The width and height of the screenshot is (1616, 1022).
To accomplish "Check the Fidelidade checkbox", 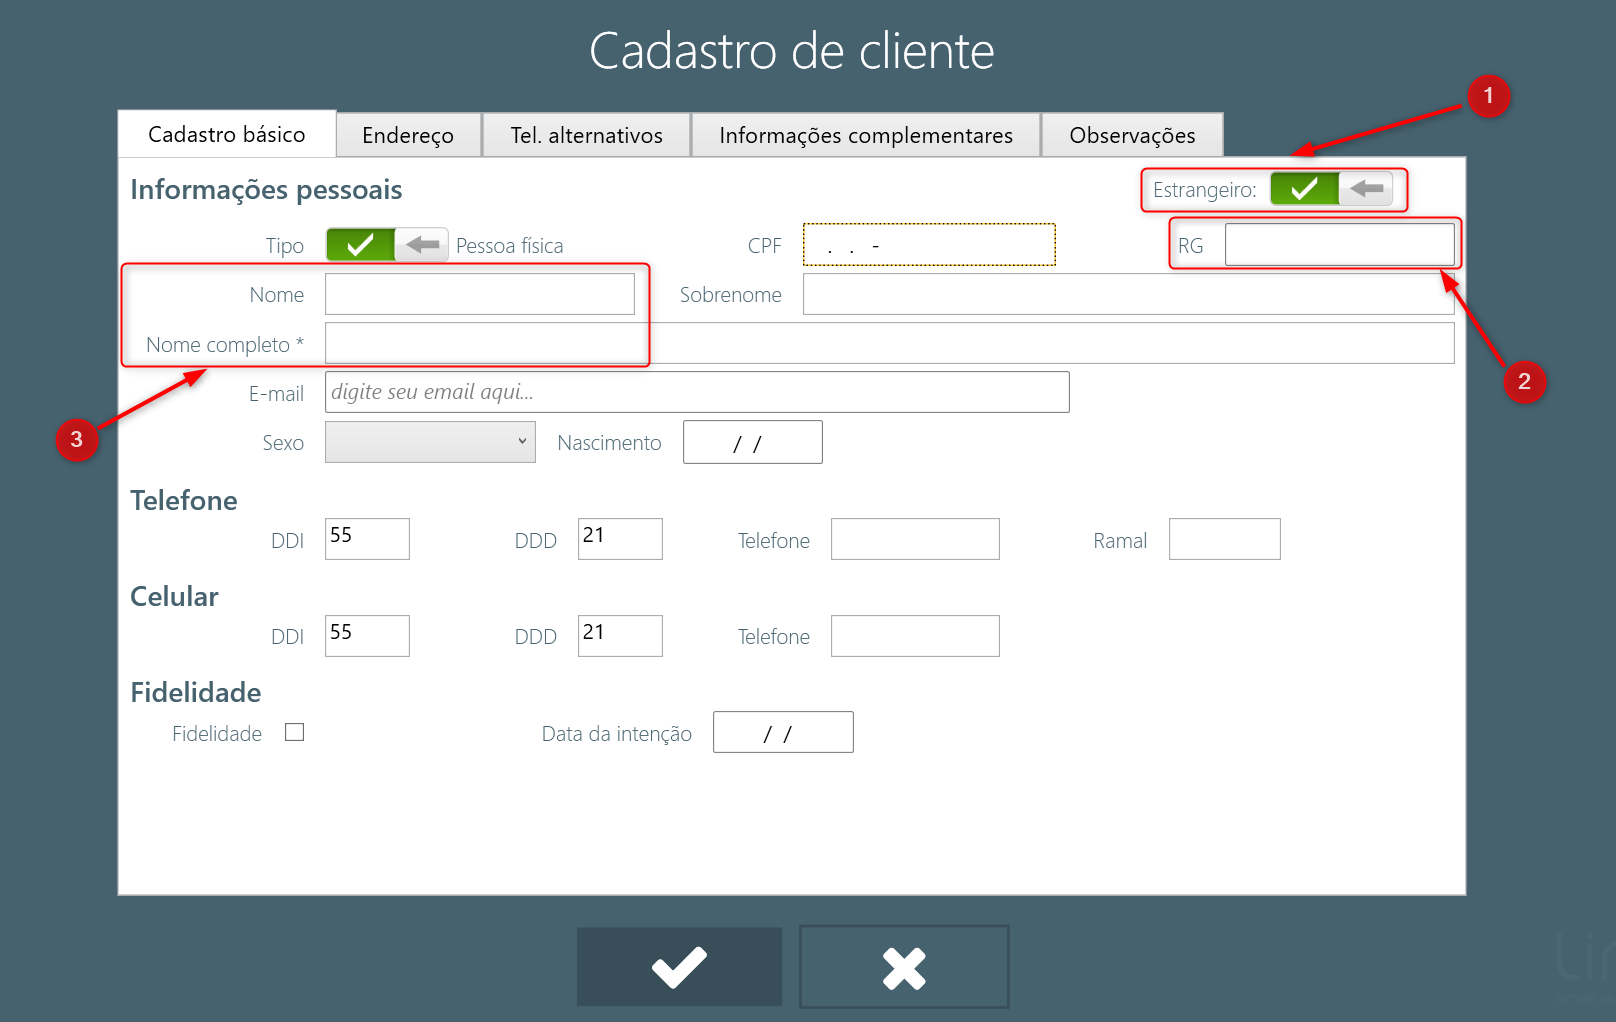I will [294, 732].
